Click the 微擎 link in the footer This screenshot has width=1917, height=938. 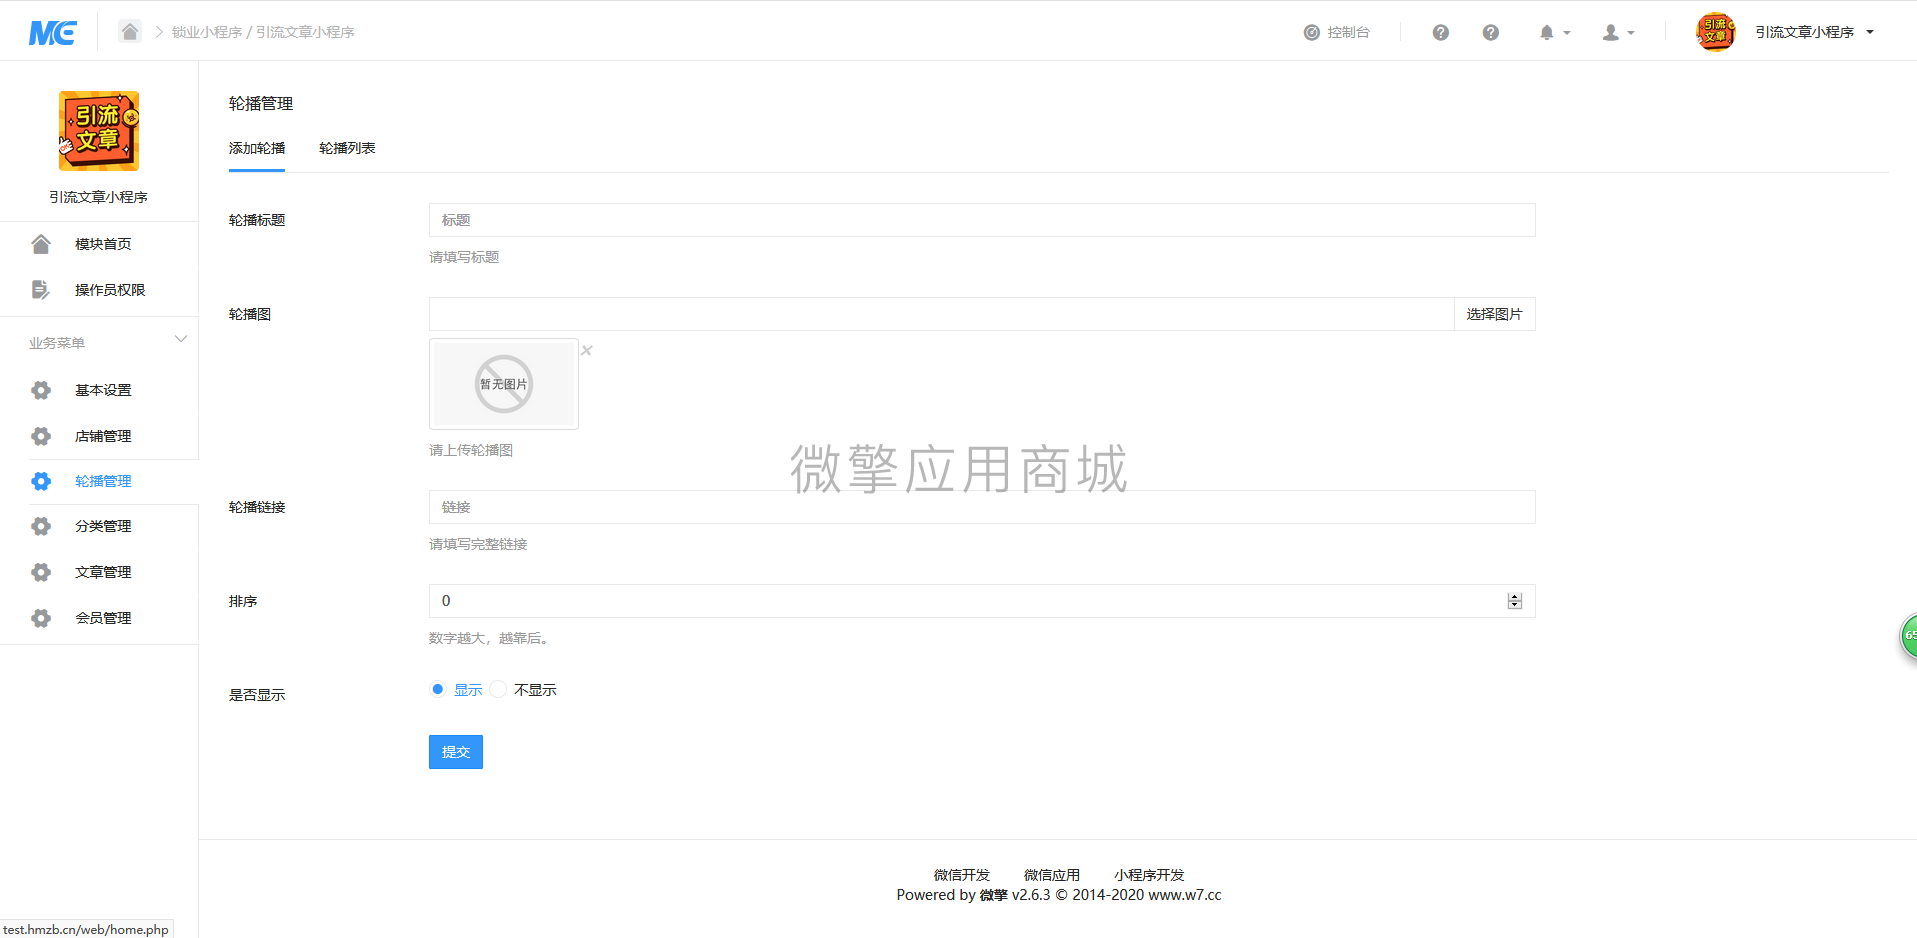click(993, 895)
